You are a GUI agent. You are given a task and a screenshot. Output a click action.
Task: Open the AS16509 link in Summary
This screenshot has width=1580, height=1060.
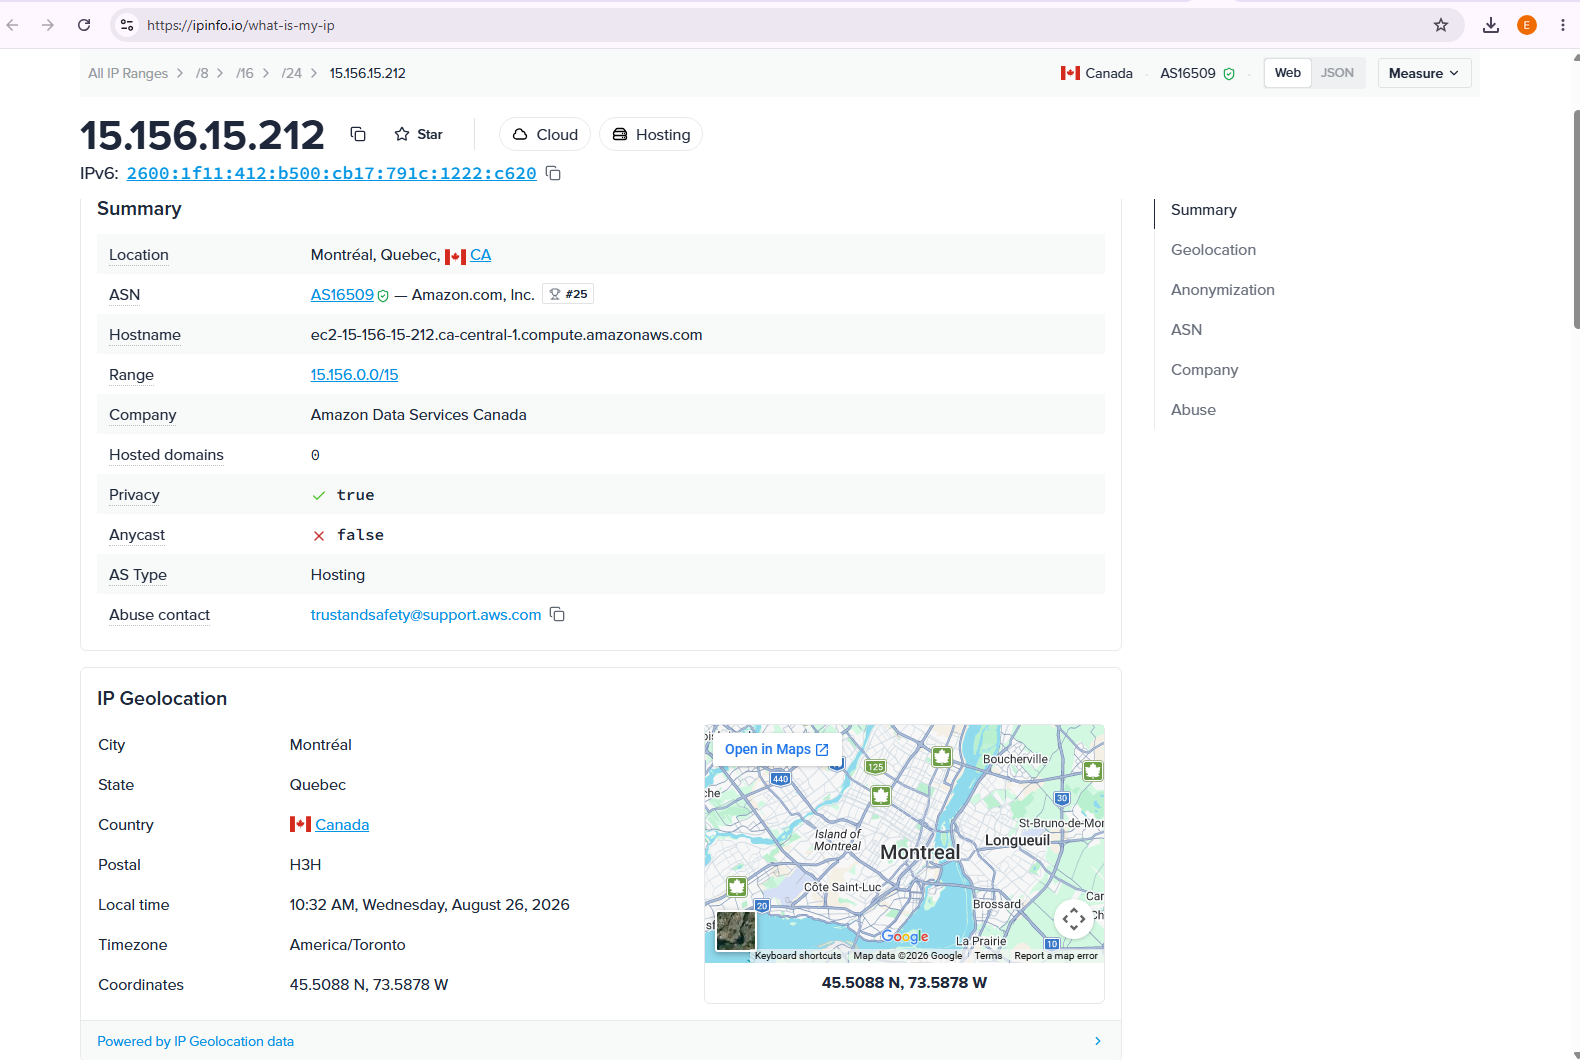point(342,295)
